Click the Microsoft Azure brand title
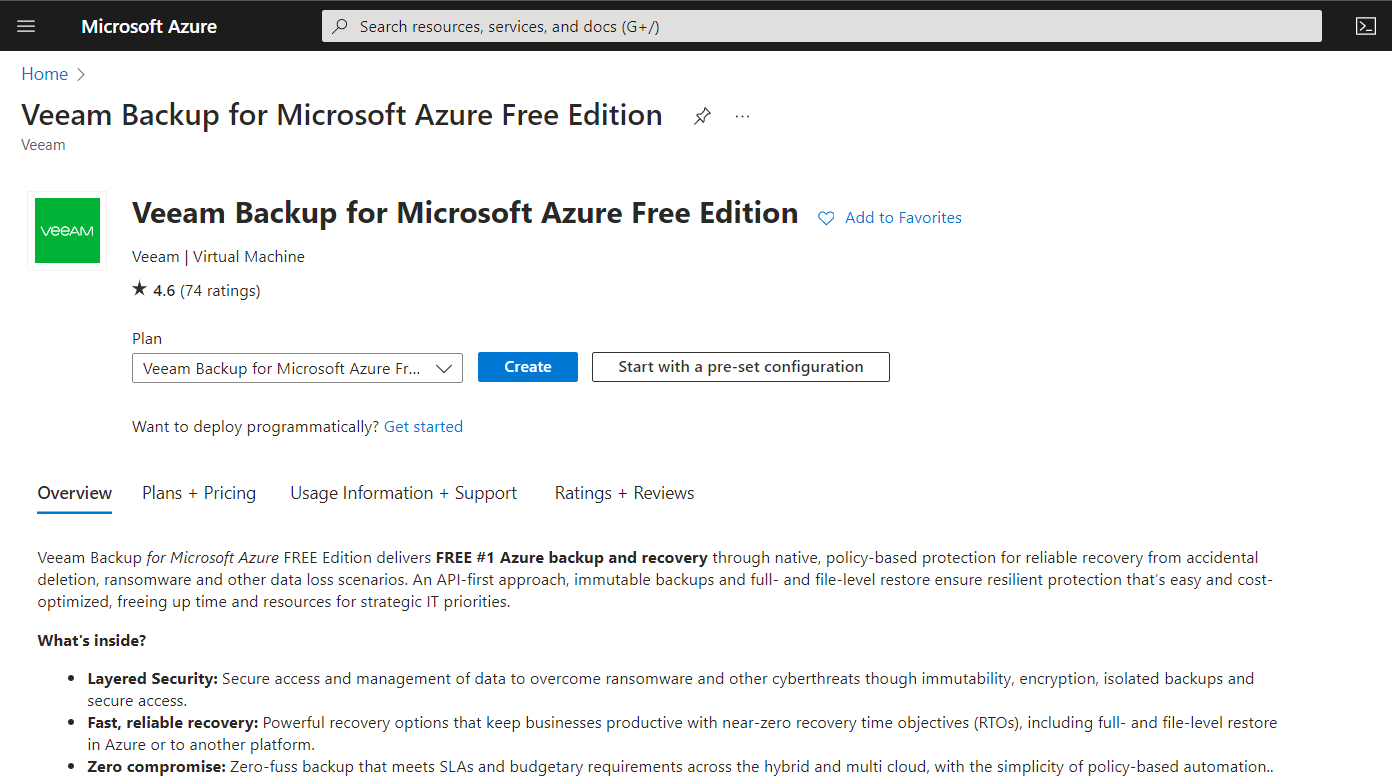 click(149, 27)
